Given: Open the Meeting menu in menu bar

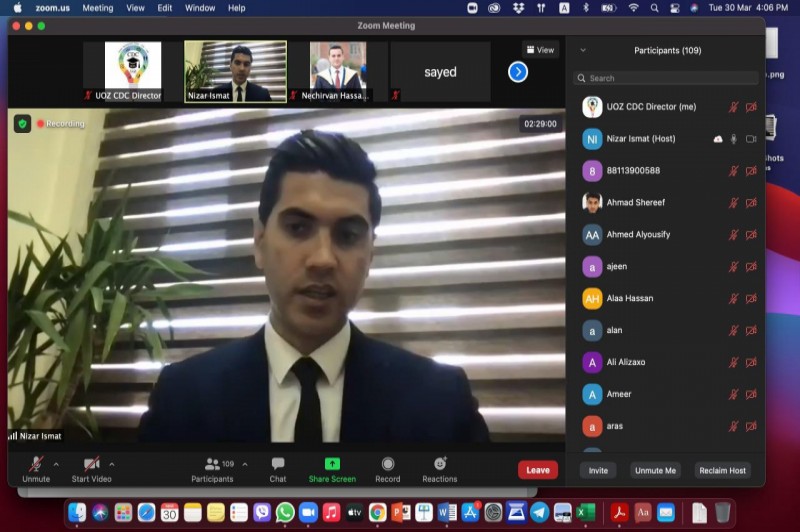Looking at the screenshot, I should coord(97,8).
